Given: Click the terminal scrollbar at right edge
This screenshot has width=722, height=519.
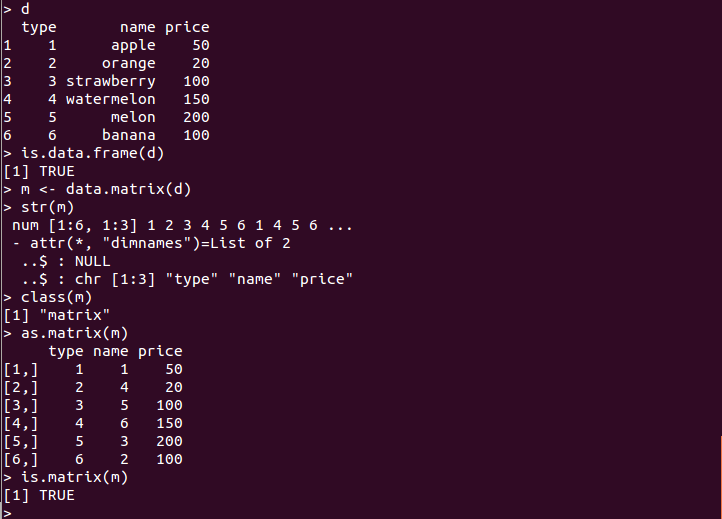Looking at the screenshot, I should pyautogui.click(x=721, y=477).
